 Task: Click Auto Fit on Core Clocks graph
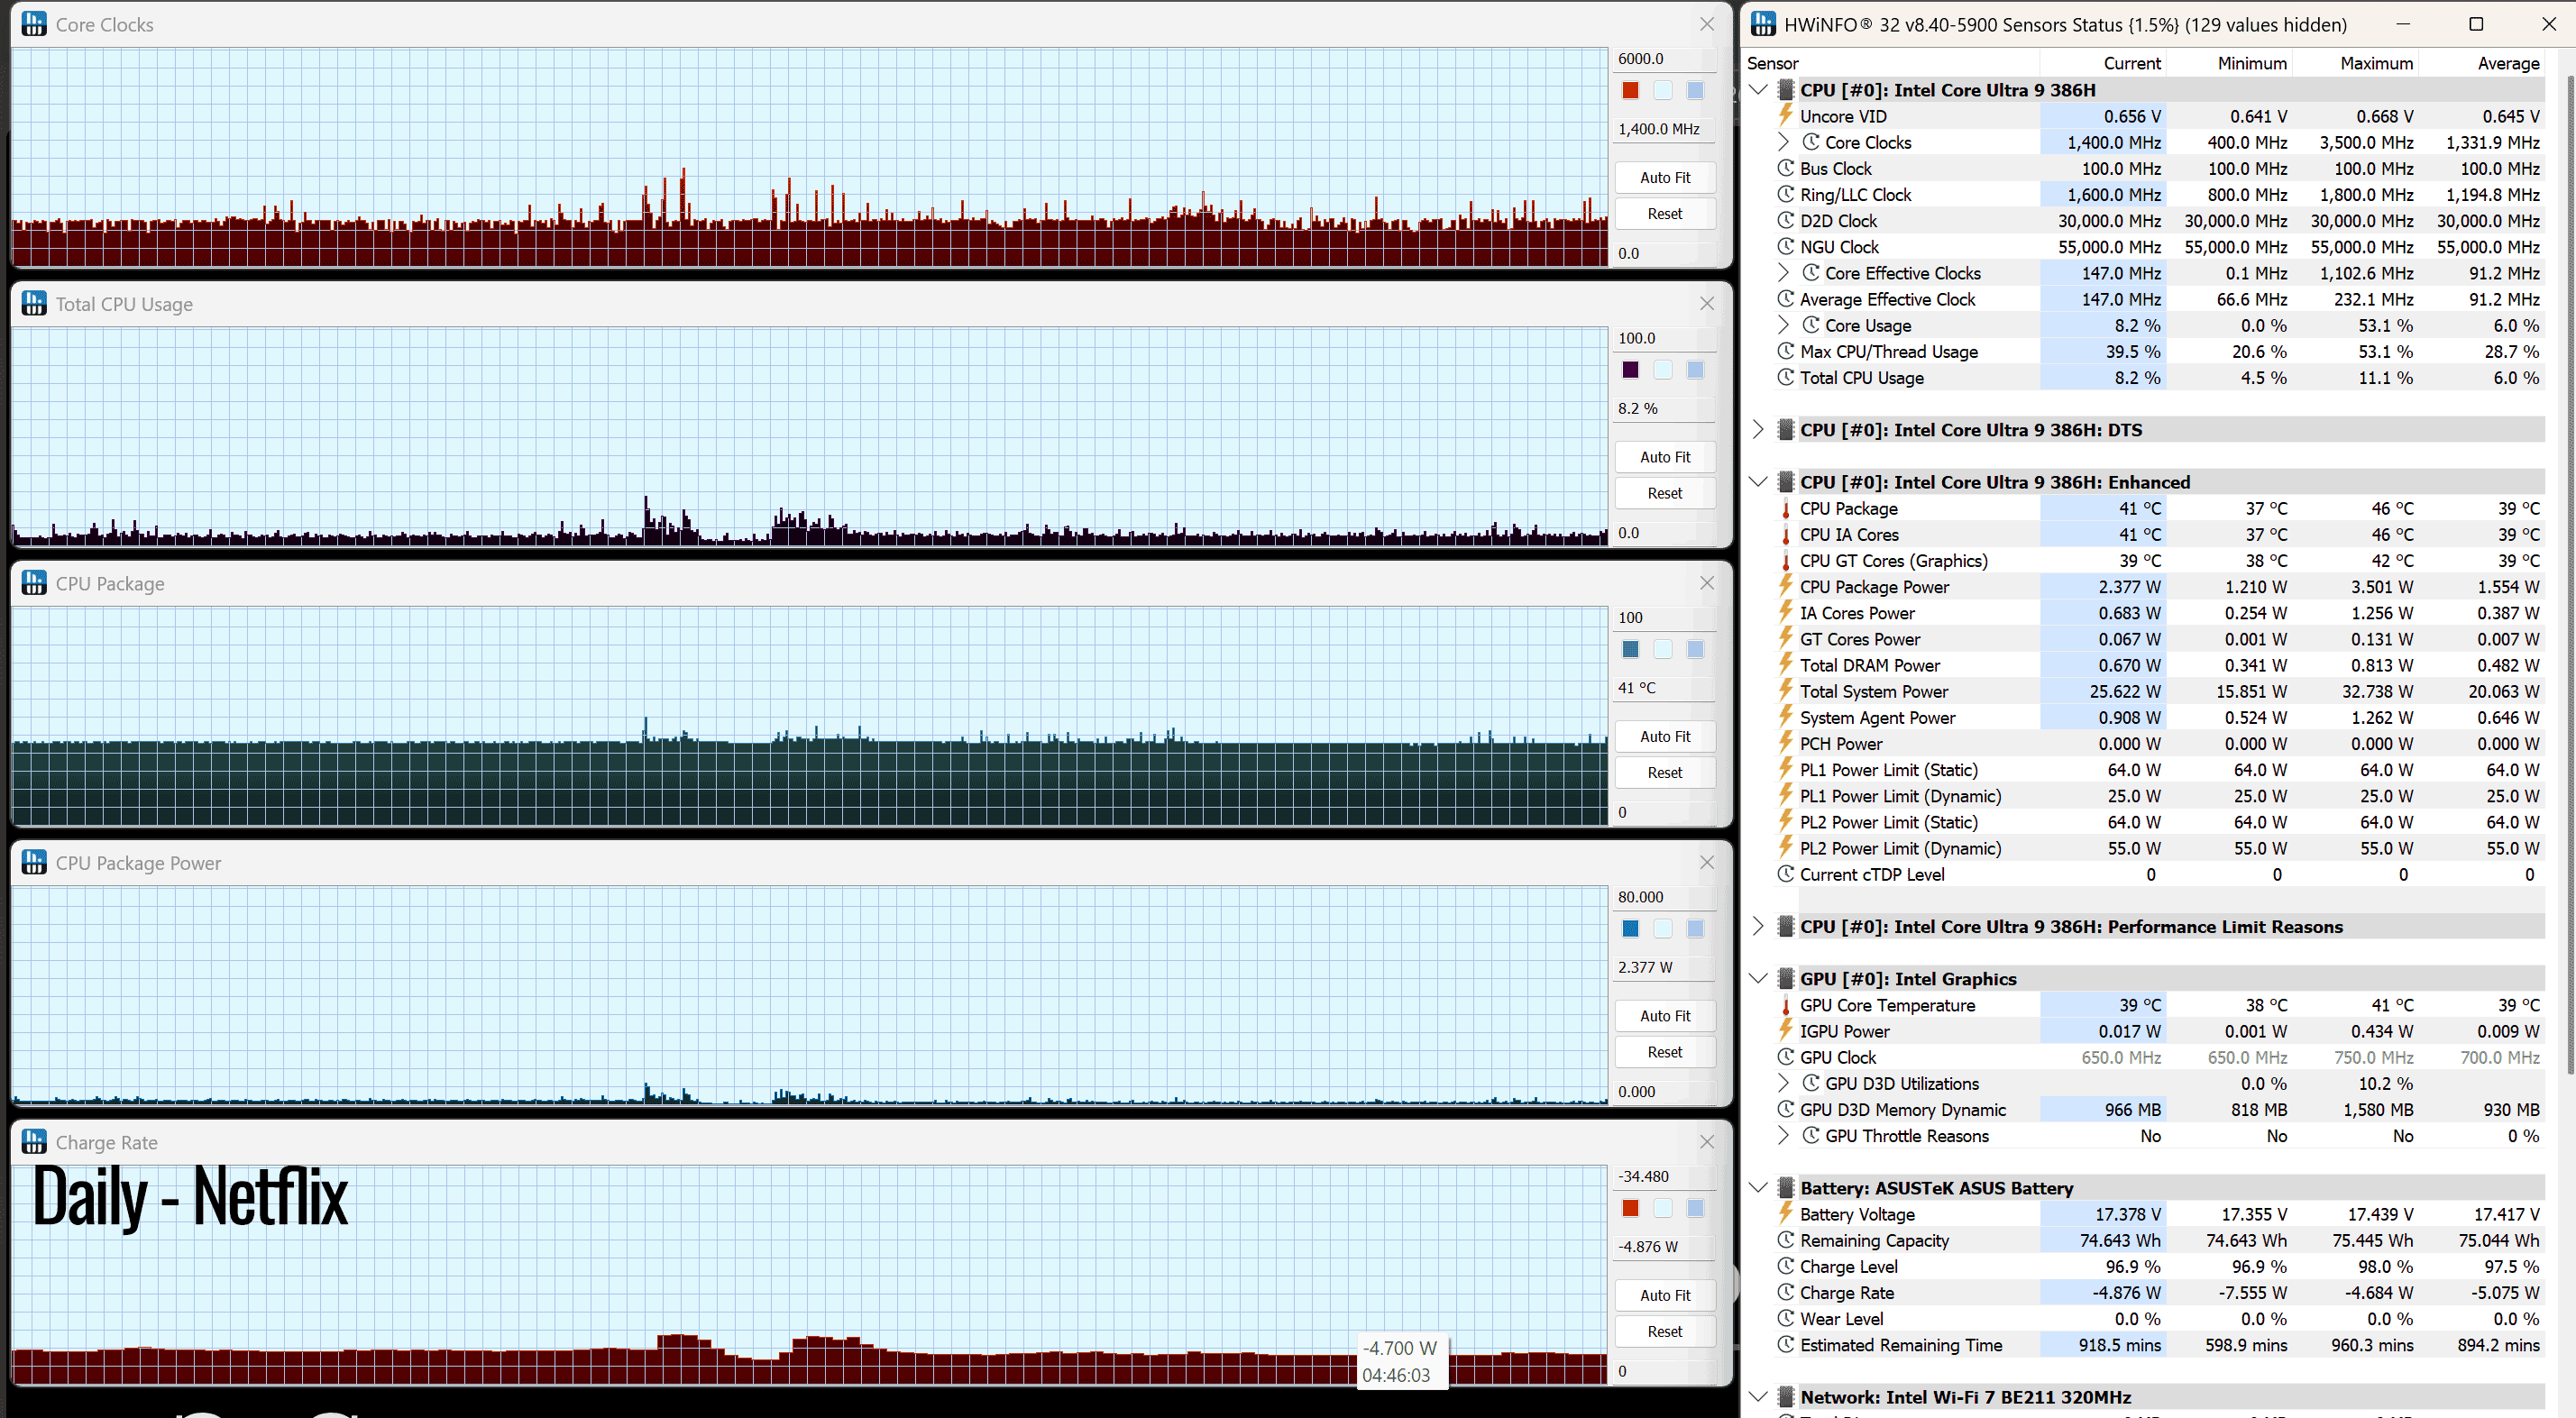(x=1665, y=177)
